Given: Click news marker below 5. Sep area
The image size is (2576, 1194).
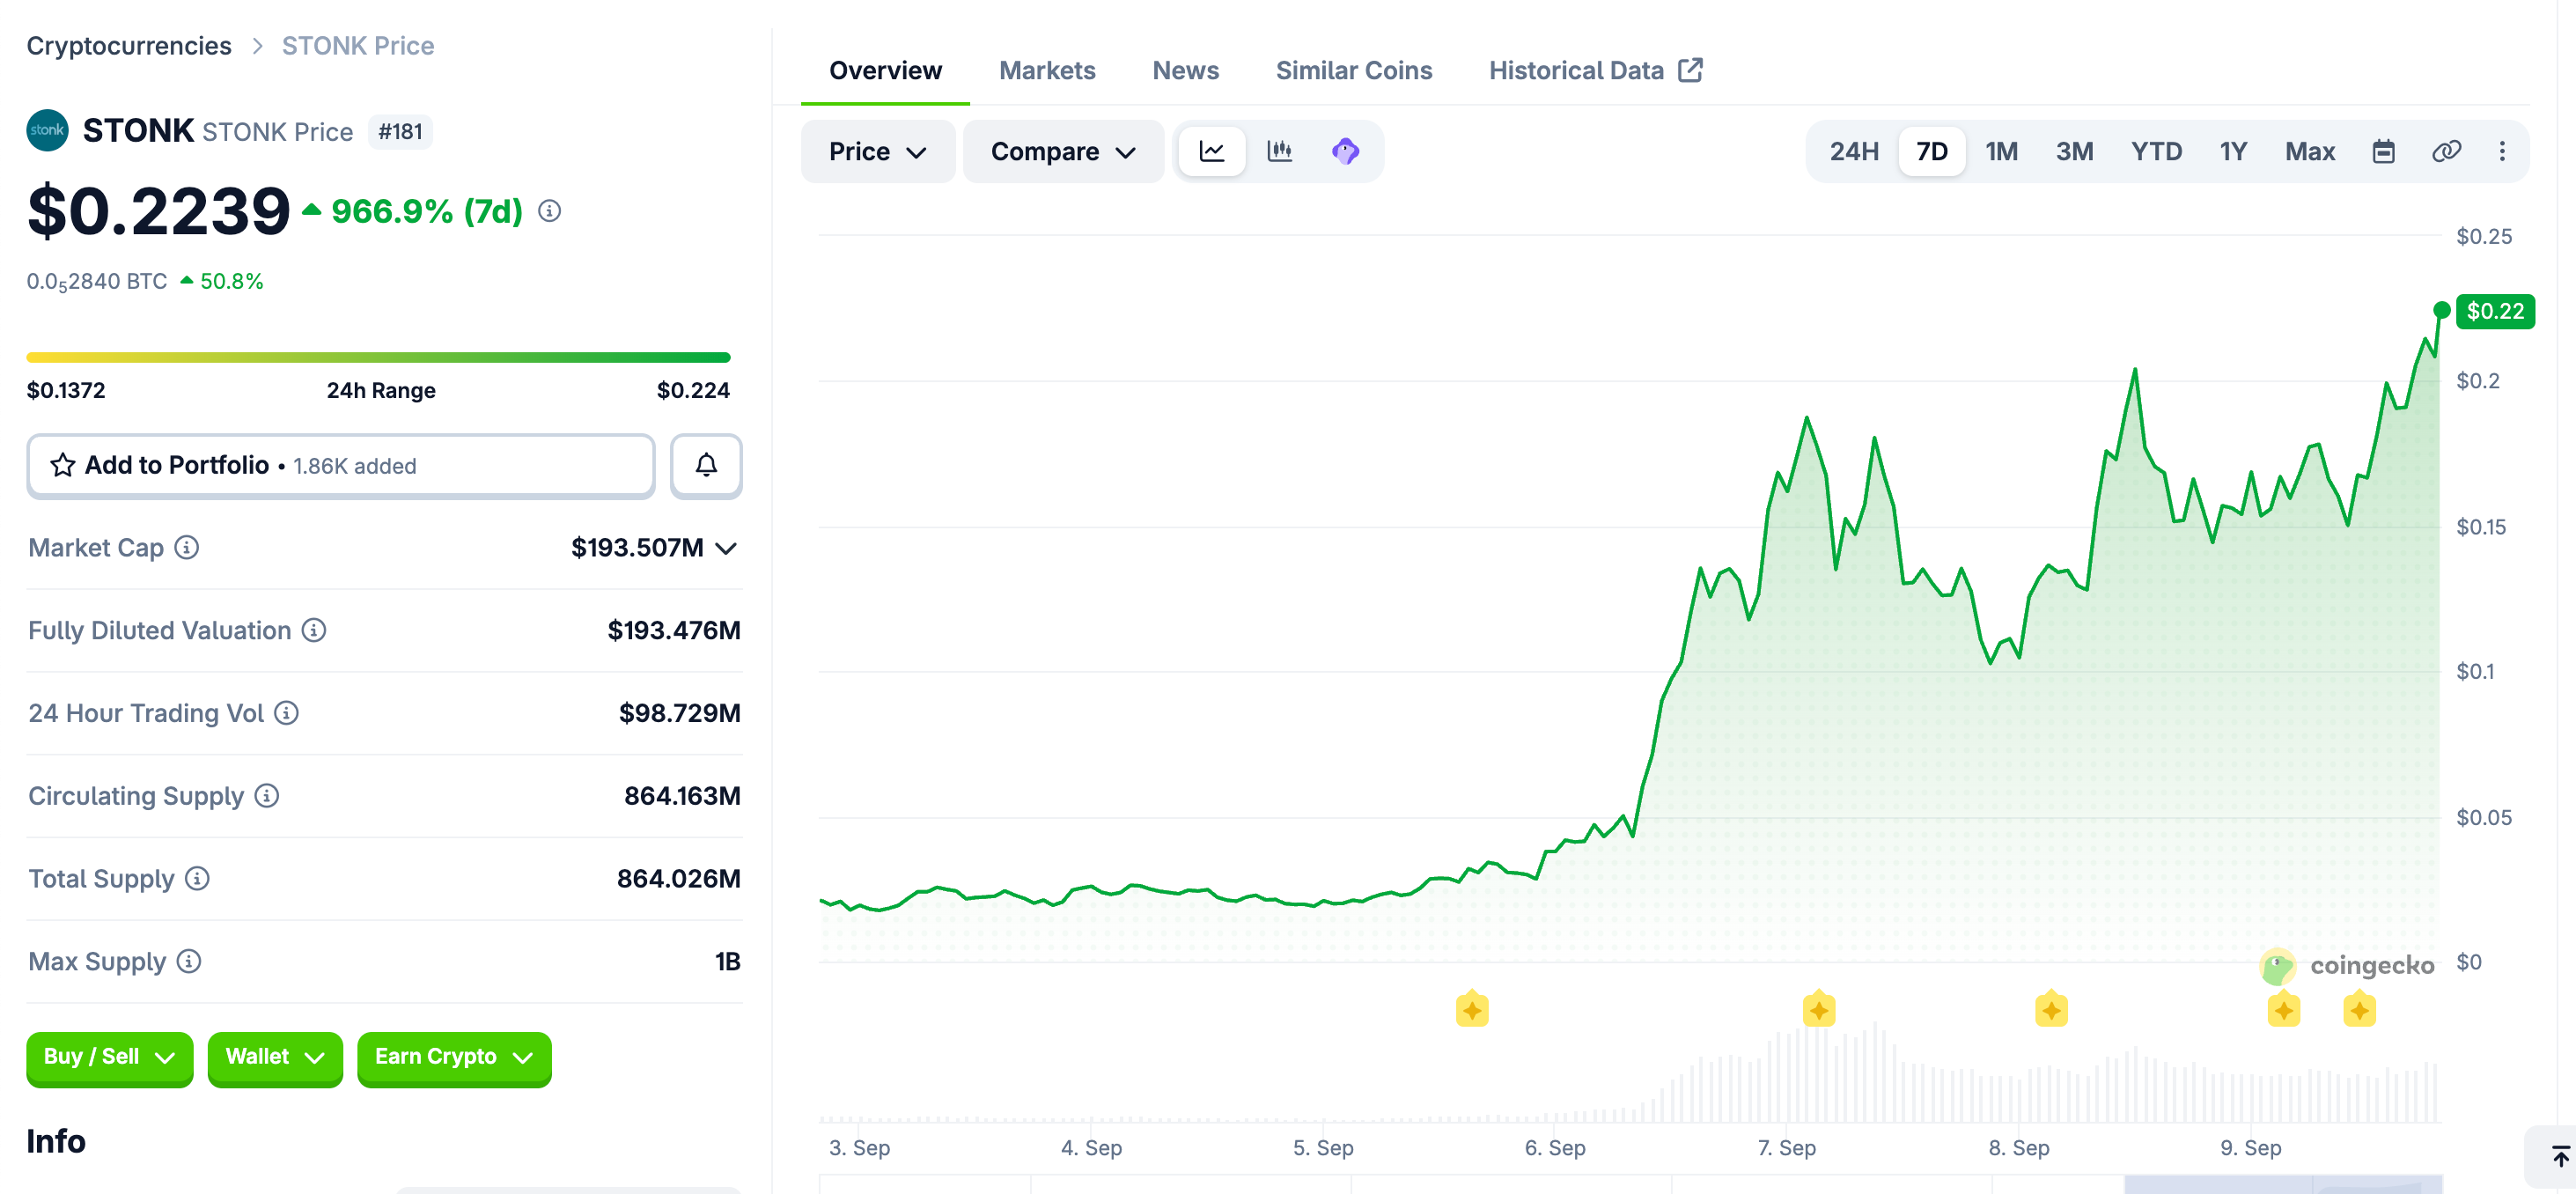Looking at the screenshot, I should pos(1472,1009).
